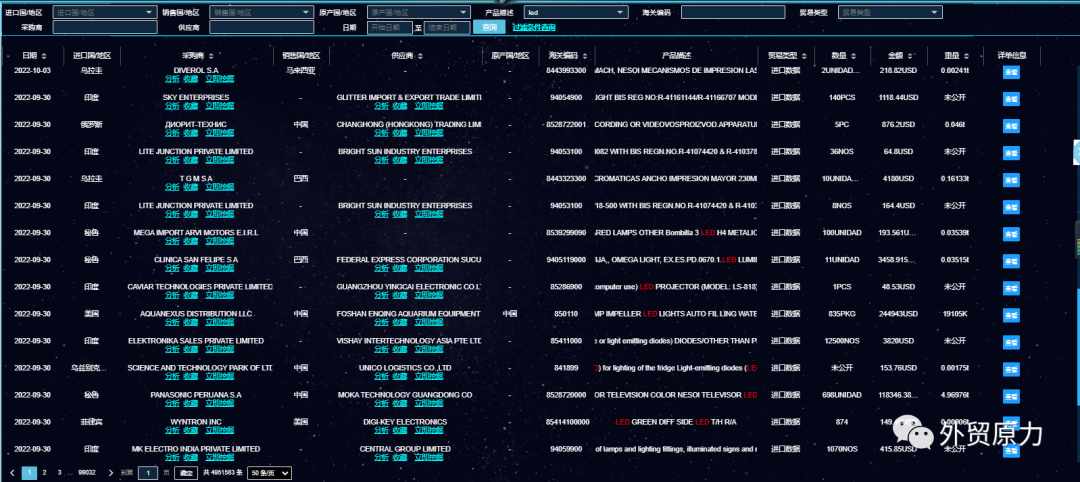Focus the 采购商 filter input field
Viewport: 1080px width, 482px height.
coord(105,28)
